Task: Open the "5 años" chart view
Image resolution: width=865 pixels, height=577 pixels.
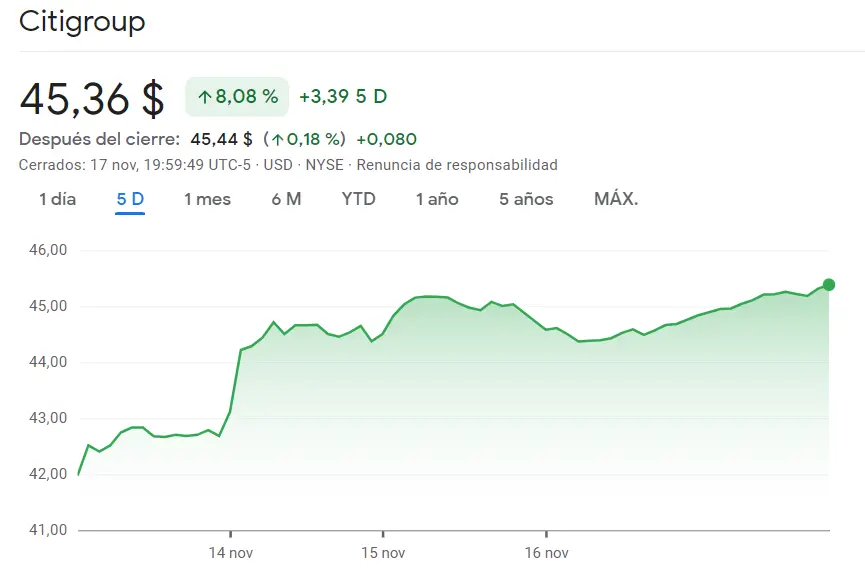Action: pos(525,199)
